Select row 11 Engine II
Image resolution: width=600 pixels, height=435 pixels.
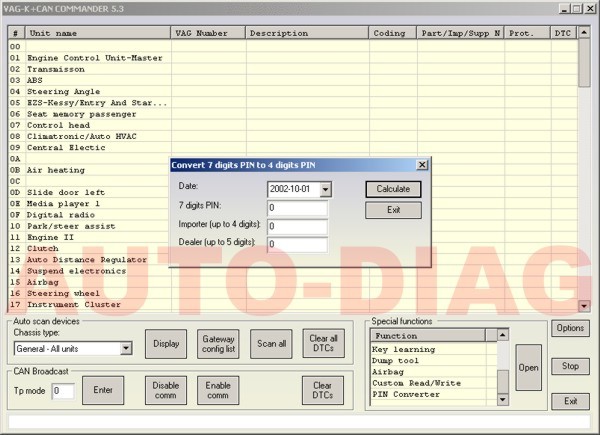89,238
